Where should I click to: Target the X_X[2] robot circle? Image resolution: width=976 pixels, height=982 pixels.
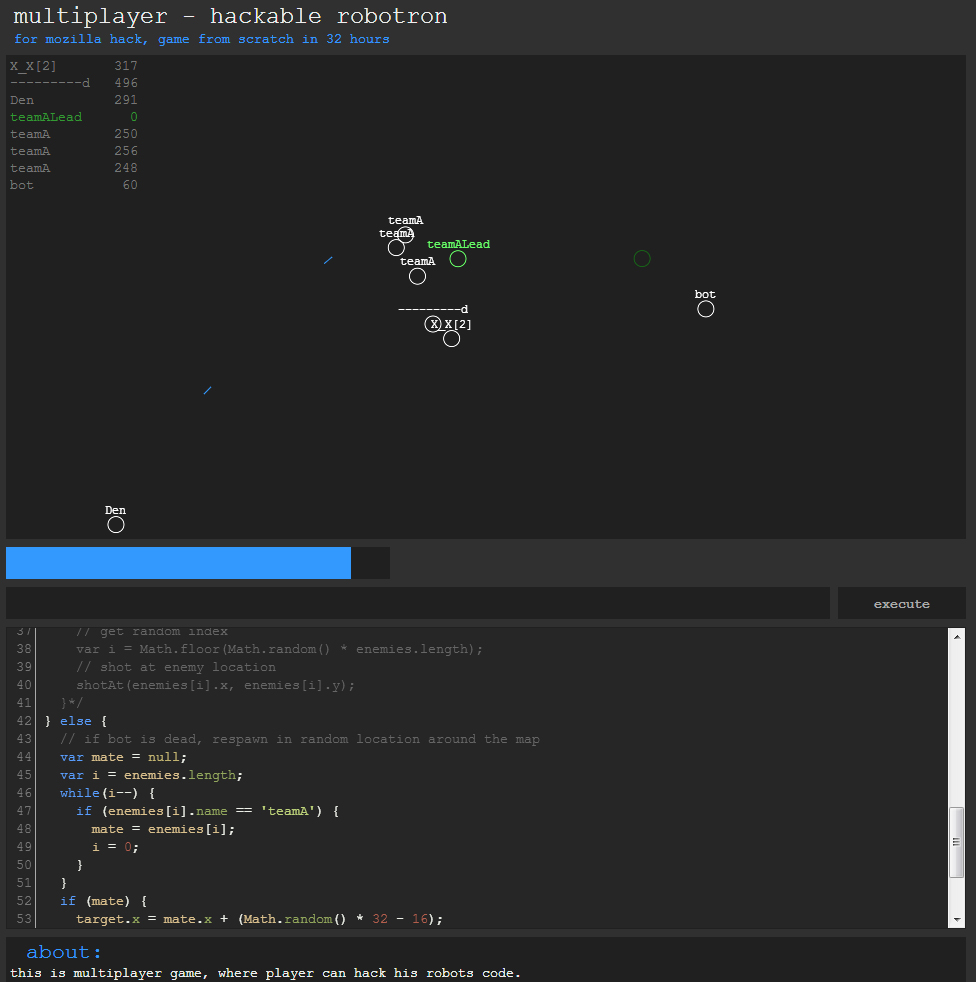(452, 339)
